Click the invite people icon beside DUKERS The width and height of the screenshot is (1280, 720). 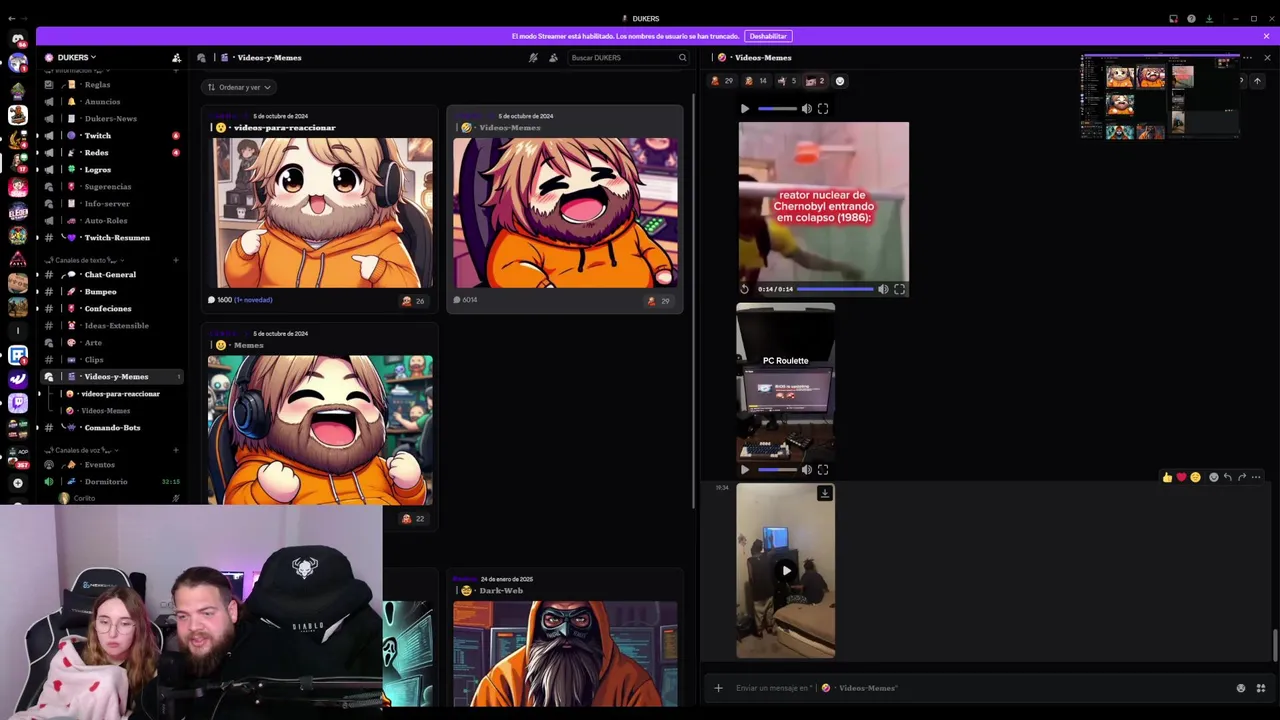(x=176, y=58)
